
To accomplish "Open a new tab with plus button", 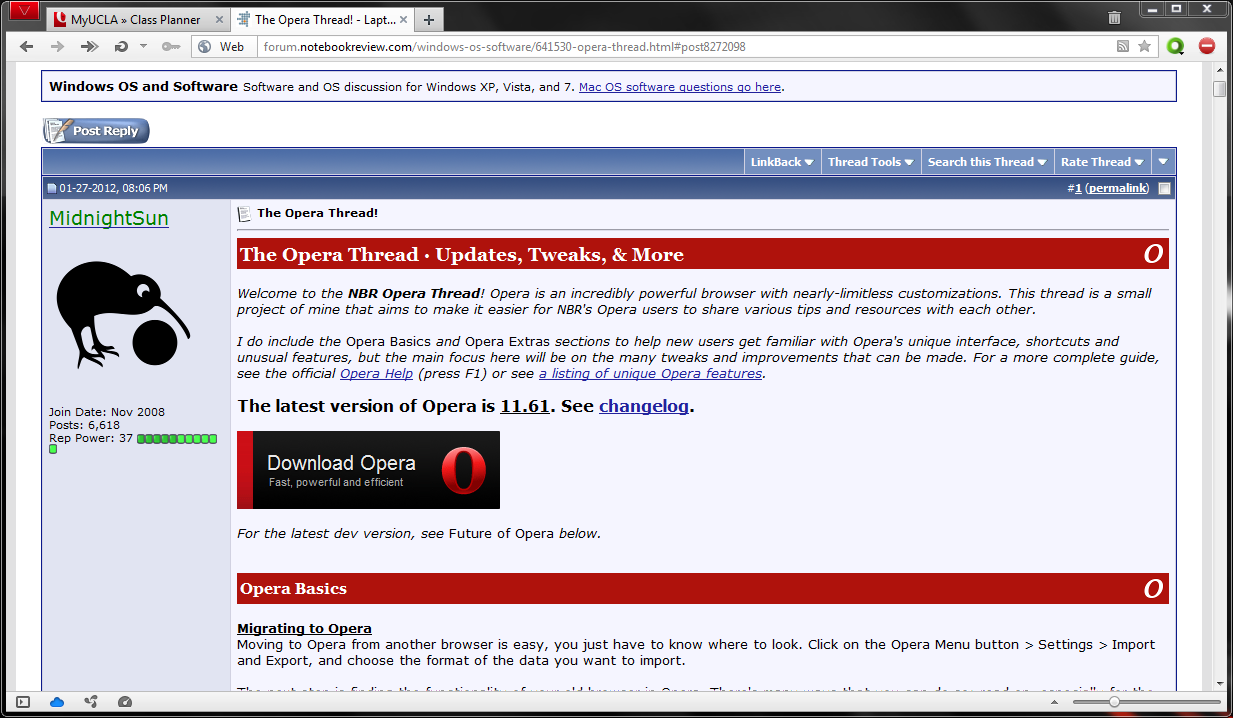I will tap(428, 19).
